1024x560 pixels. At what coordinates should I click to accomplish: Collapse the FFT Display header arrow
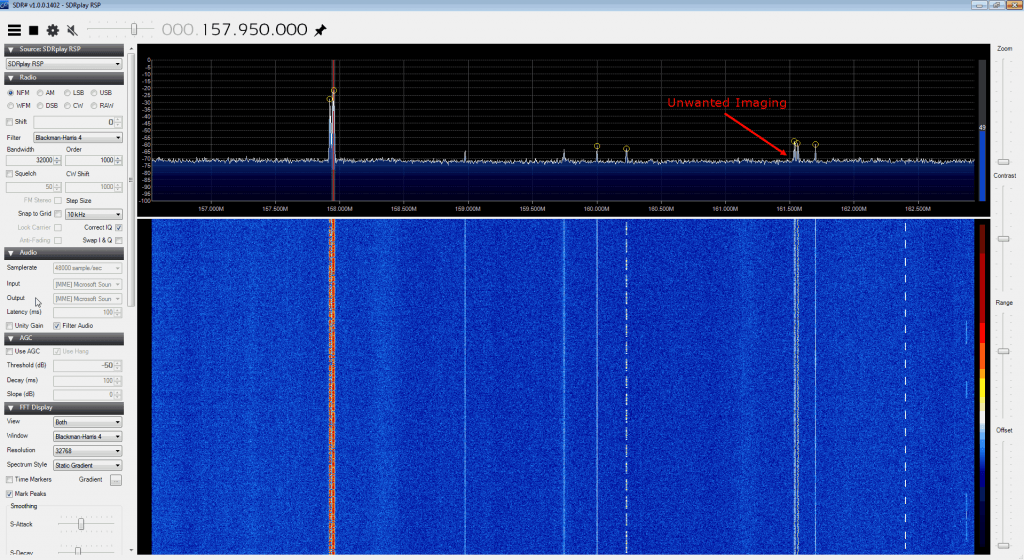(x=11, y=408)
